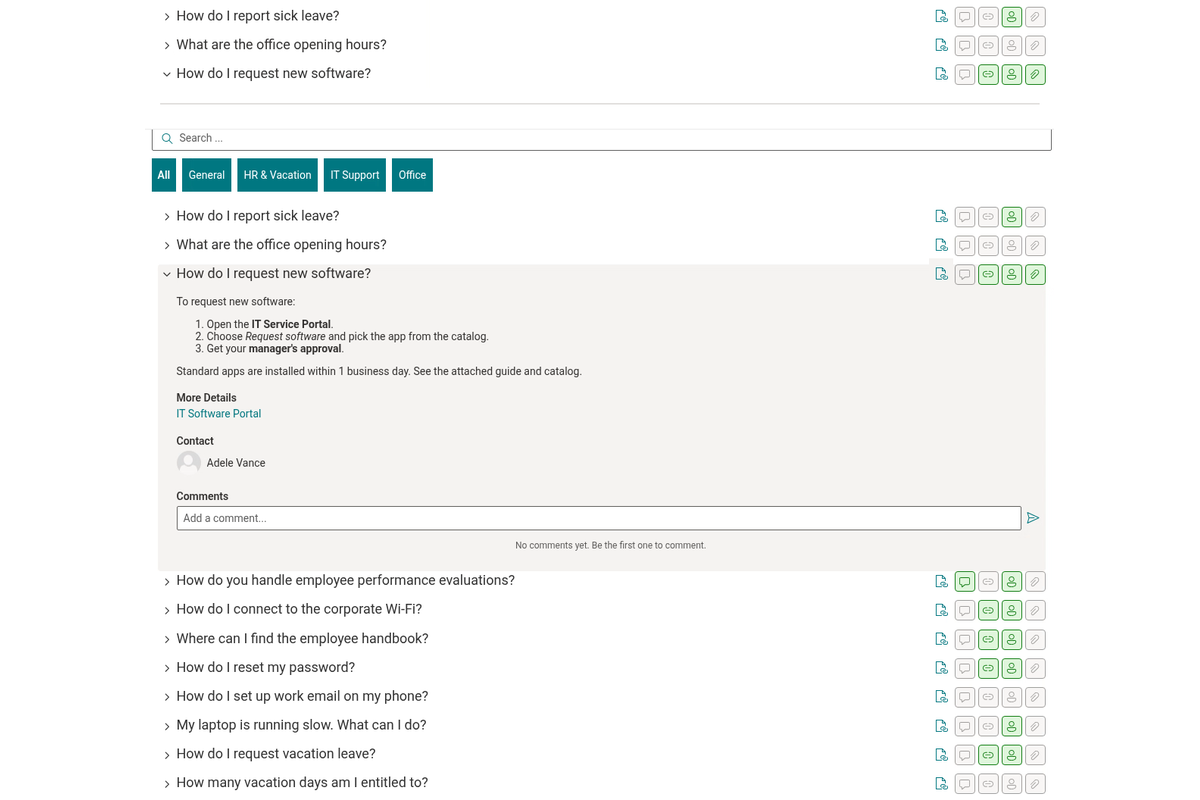
Task: Open document icon for work email question
Action: pos(941,697)
